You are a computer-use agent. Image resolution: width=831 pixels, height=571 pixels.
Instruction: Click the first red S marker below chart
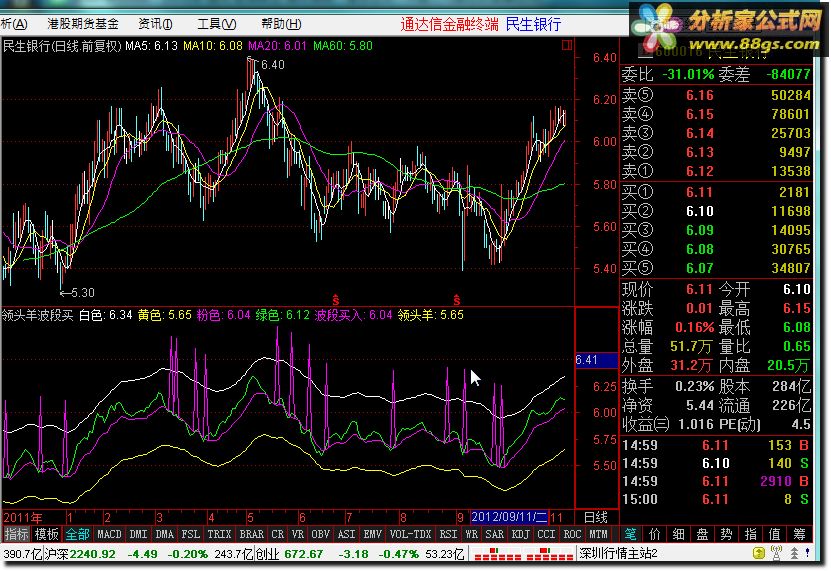coord(335,300)
